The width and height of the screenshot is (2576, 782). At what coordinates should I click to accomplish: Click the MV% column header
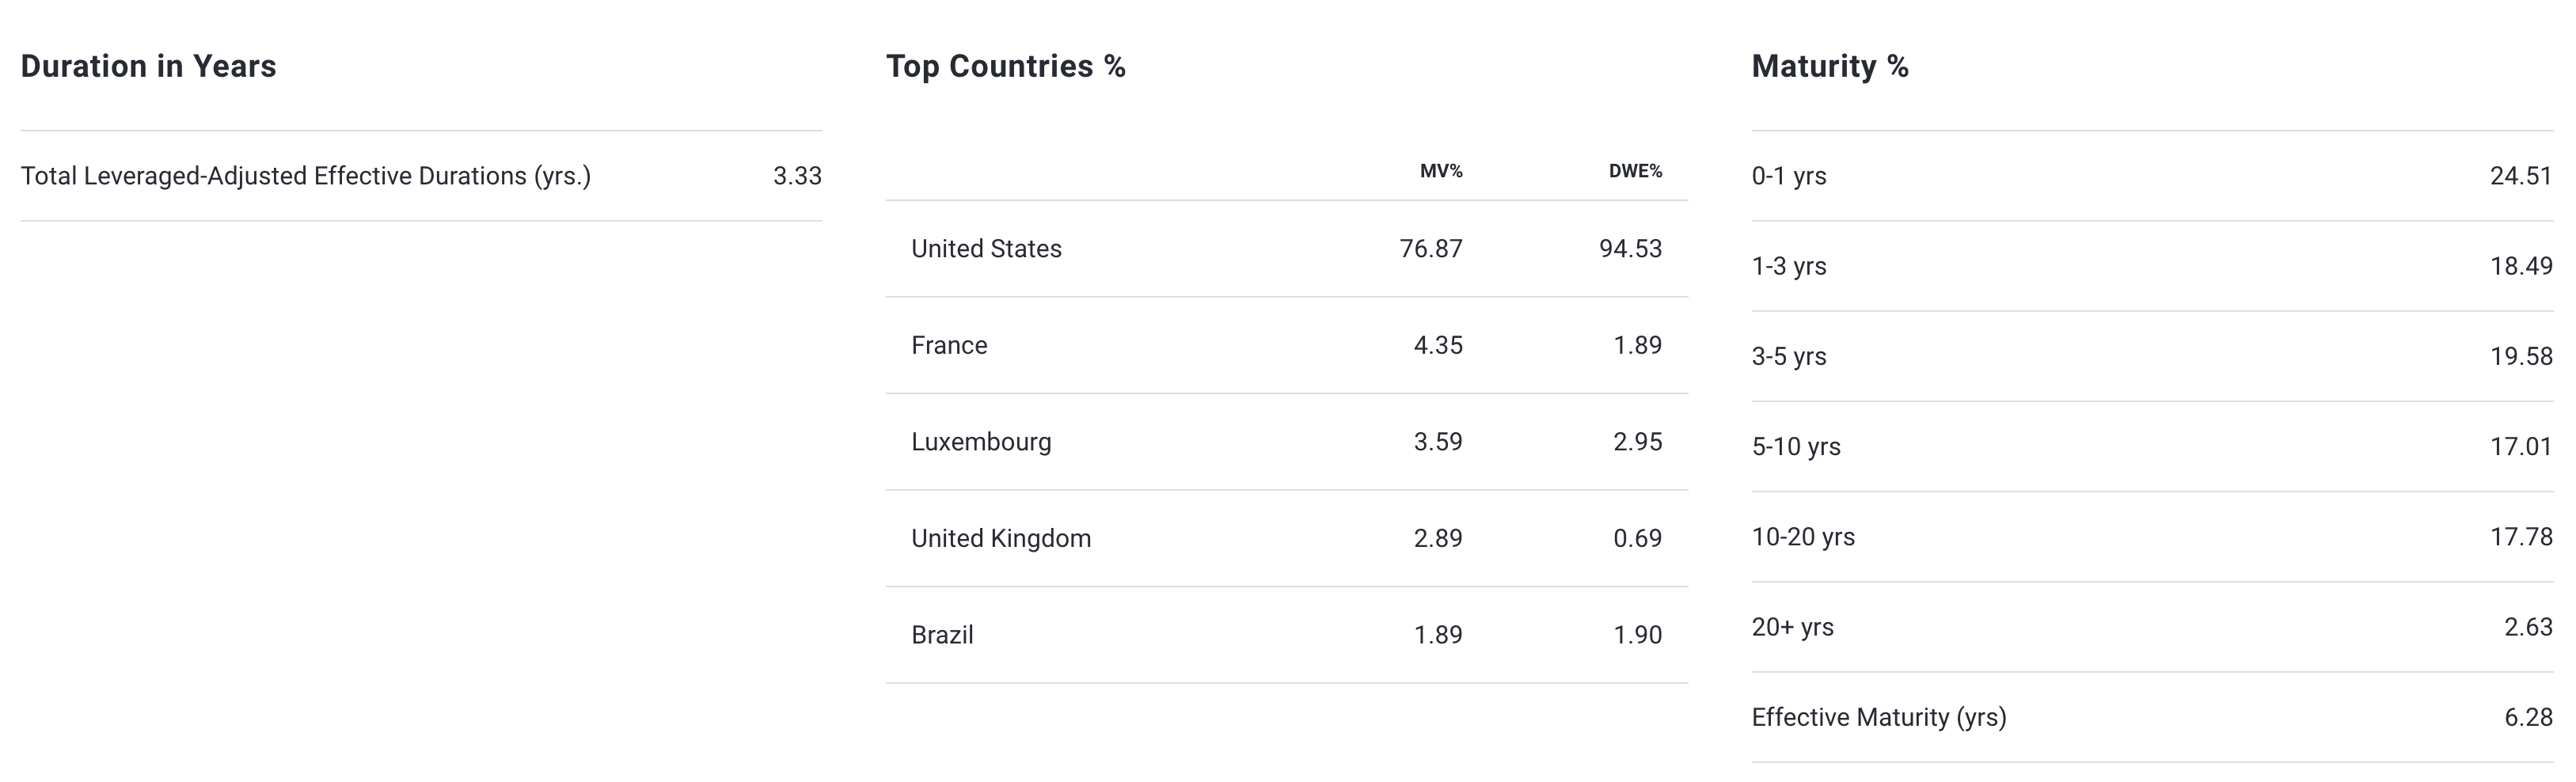coord(1440,171)
